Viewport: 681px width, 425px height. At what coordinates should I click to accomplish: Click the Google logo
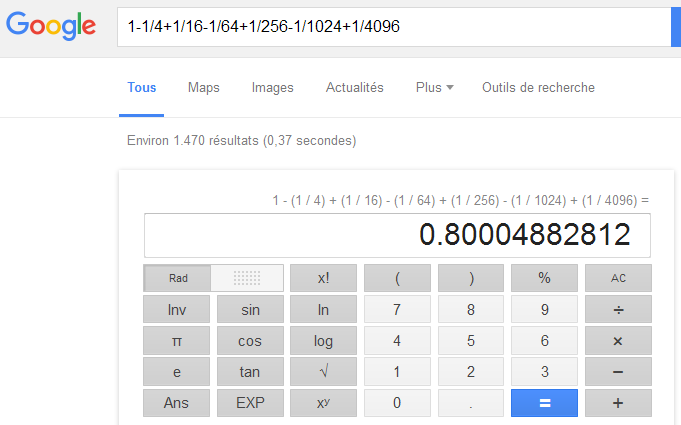(x=51, y=27)
